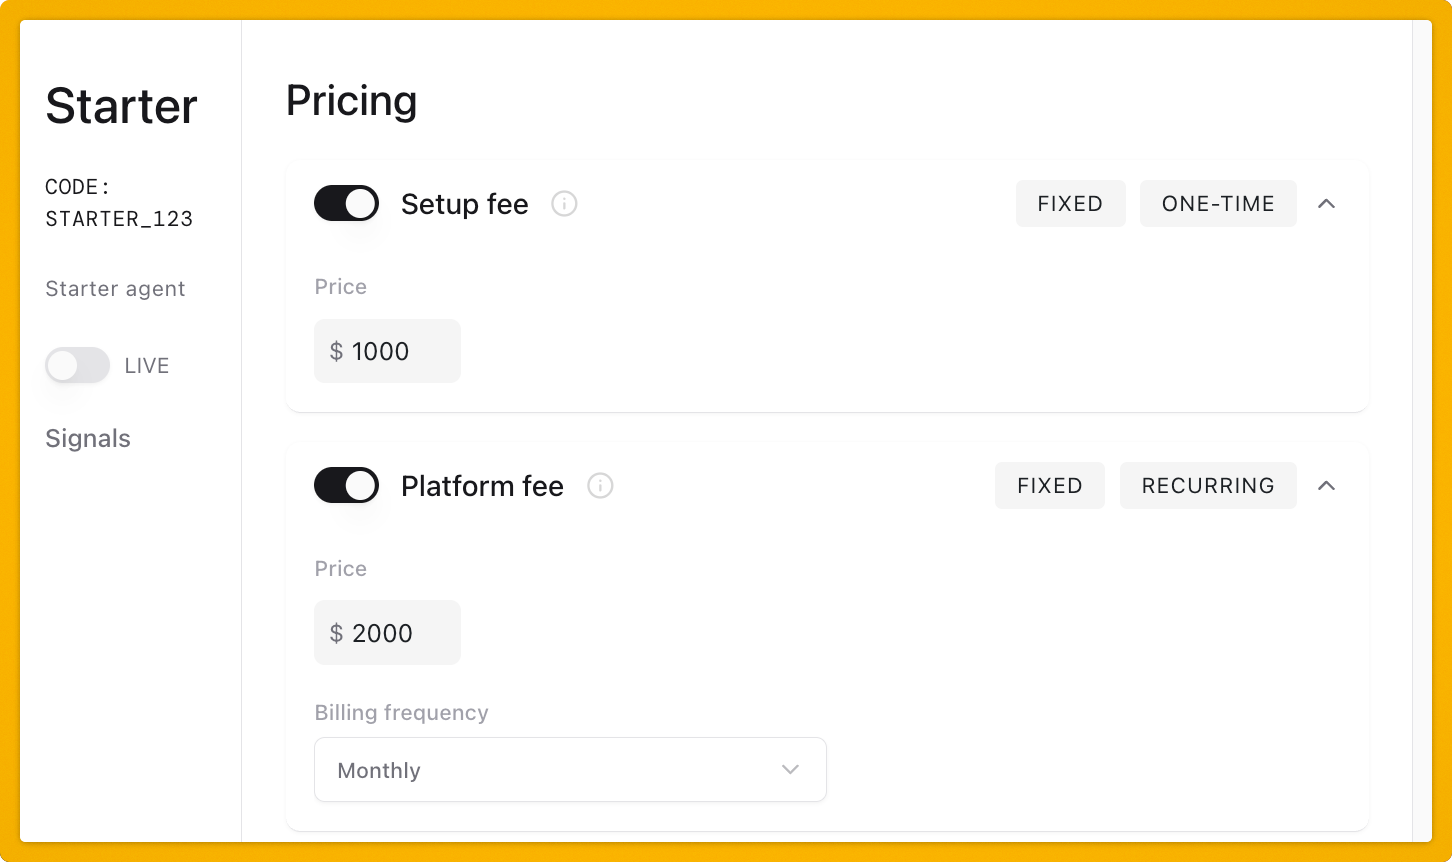Enable the LIVE toggle in the sidebar
Image resolution: width=1452 pixels, height=862 pixels.
77,365
